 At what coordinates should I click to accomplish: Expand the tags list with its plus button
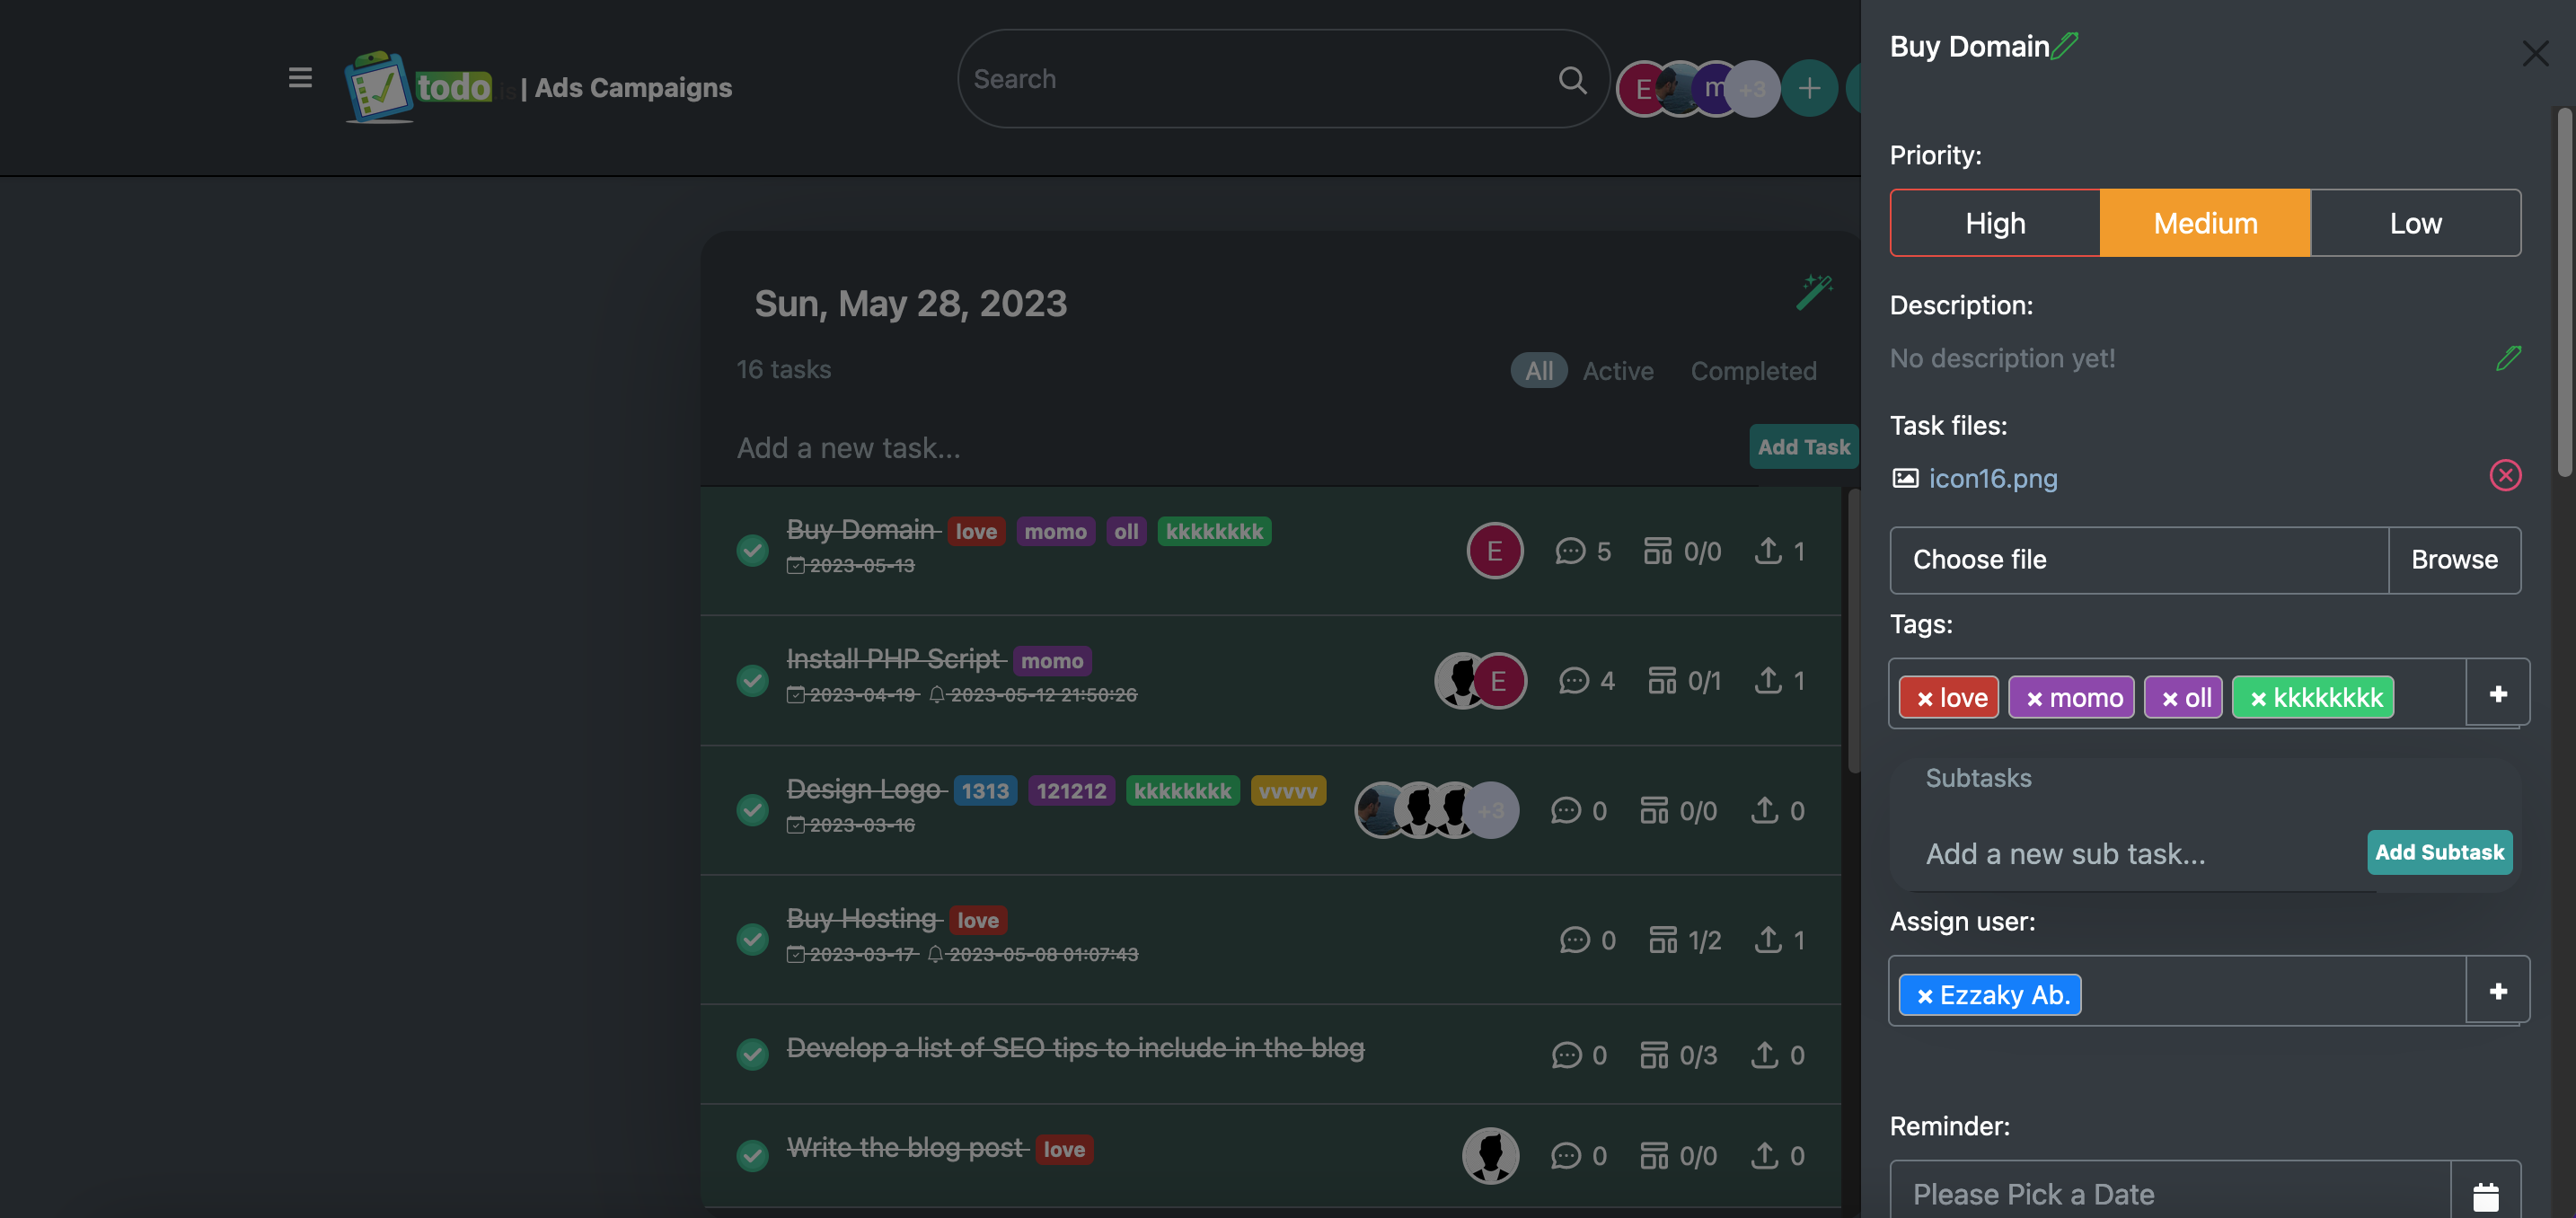(2497, 693)
